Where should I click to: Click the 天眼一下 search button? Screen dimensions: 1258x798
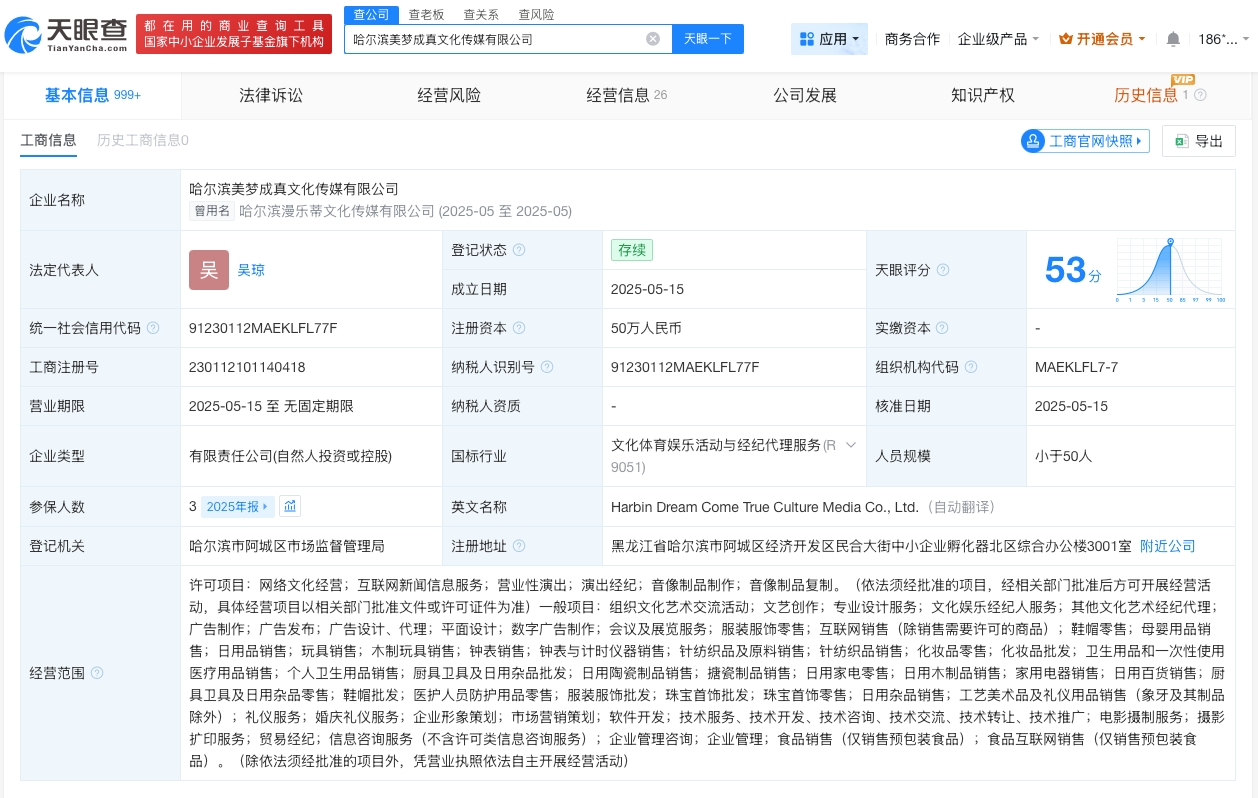click(x=708, y=39)
